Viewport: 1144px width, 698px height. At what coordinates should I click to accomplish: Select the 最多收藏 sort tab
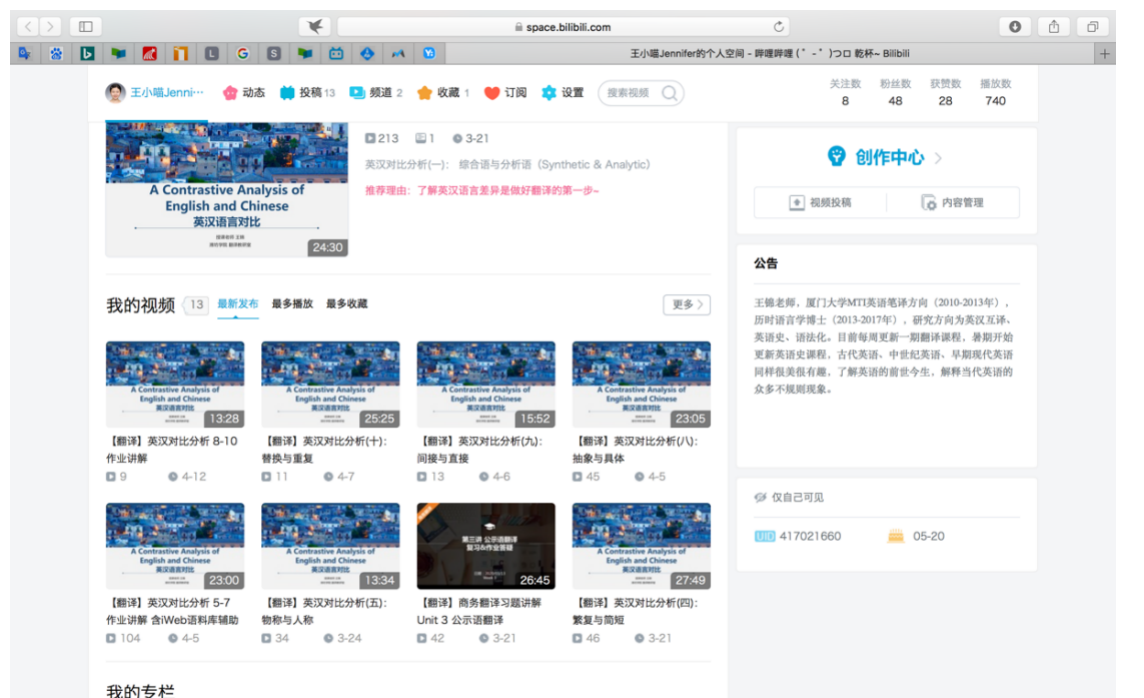point(347,304)
